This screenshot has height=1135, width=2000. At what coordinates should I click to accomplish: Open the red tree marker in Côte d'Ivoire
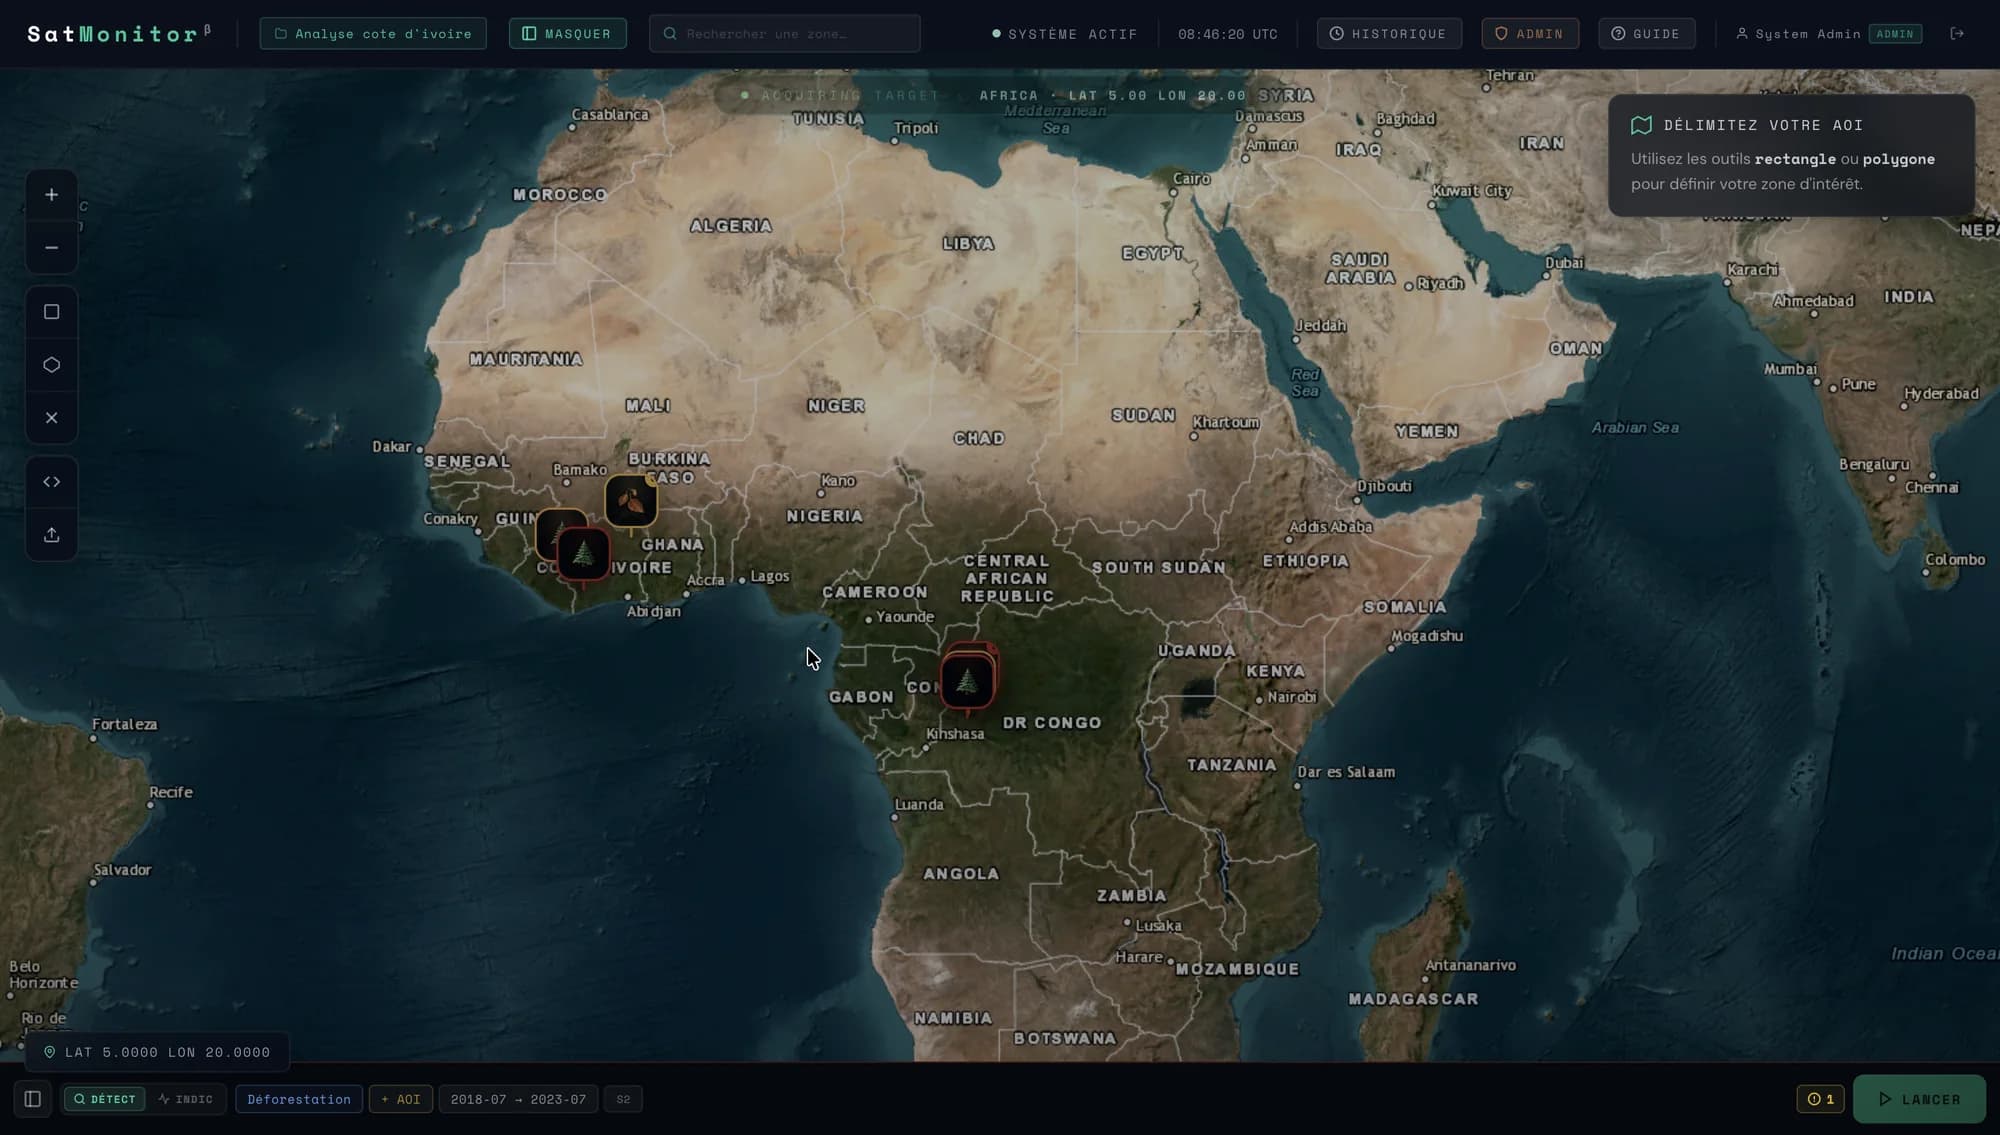pos(584,553)
